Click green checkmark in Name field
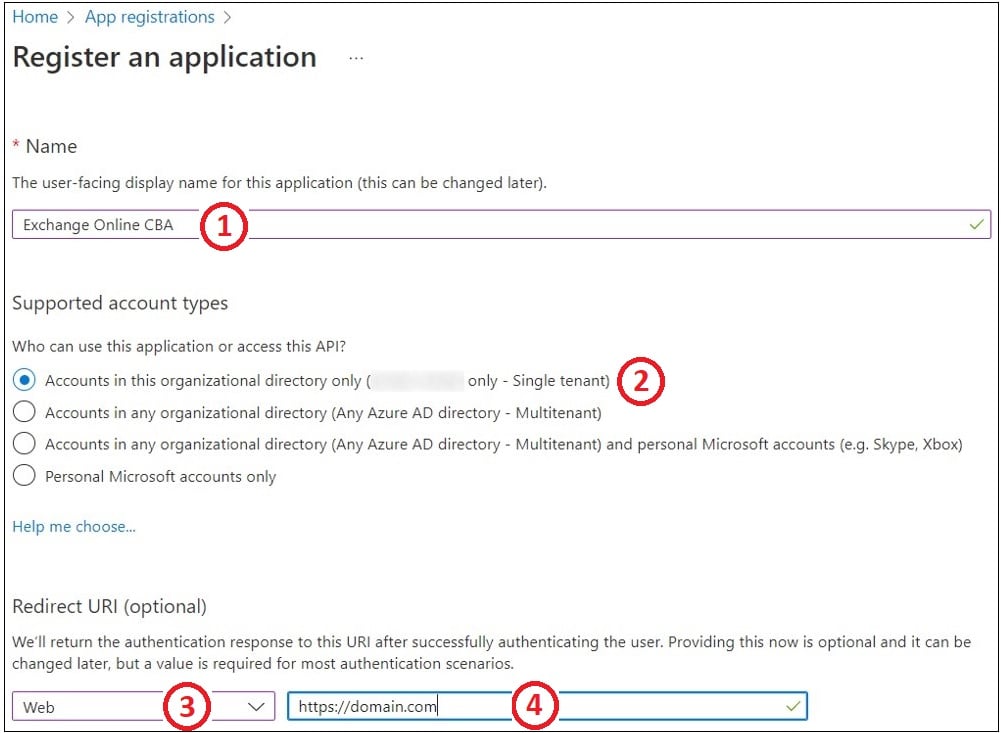This screenshot has width=1001, height=733. (x=976, y=225)
